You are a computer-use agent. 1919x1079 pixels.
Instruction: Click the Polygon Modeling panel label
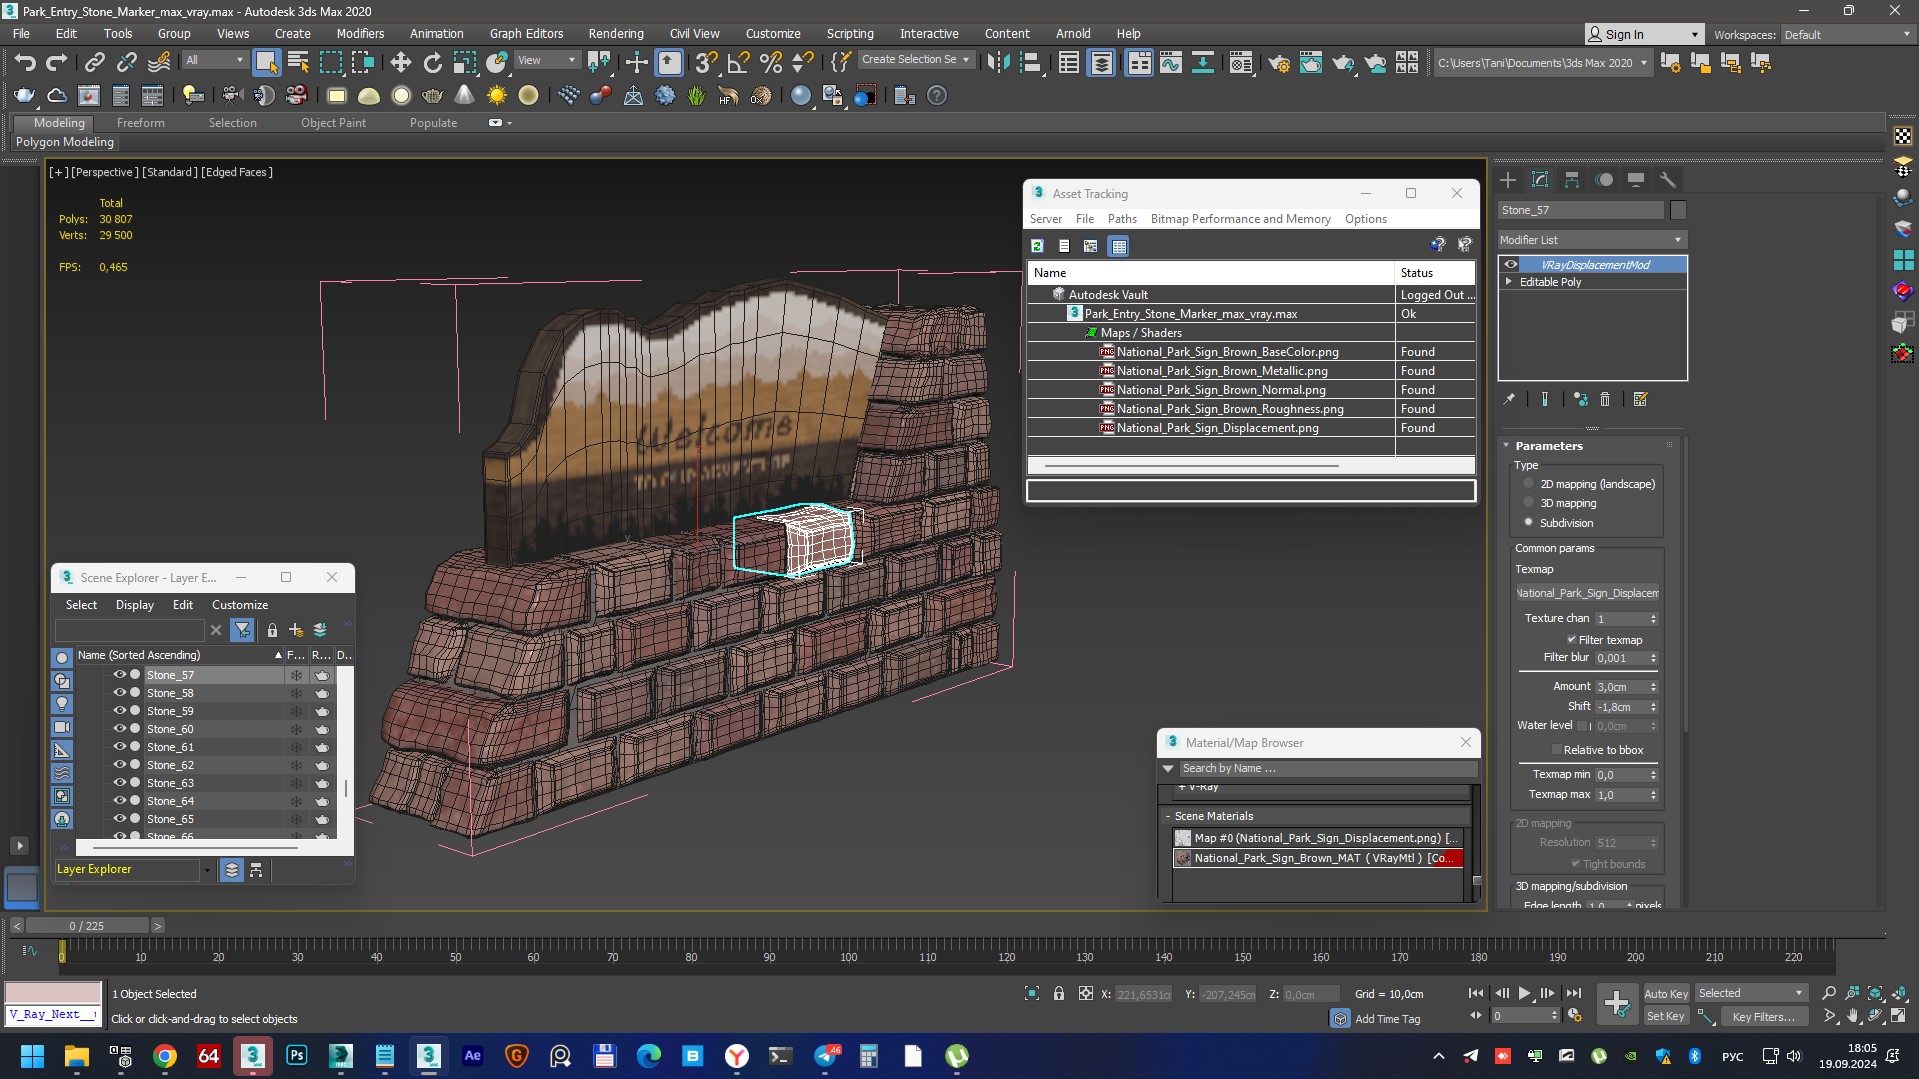click(x=65, y=142)
